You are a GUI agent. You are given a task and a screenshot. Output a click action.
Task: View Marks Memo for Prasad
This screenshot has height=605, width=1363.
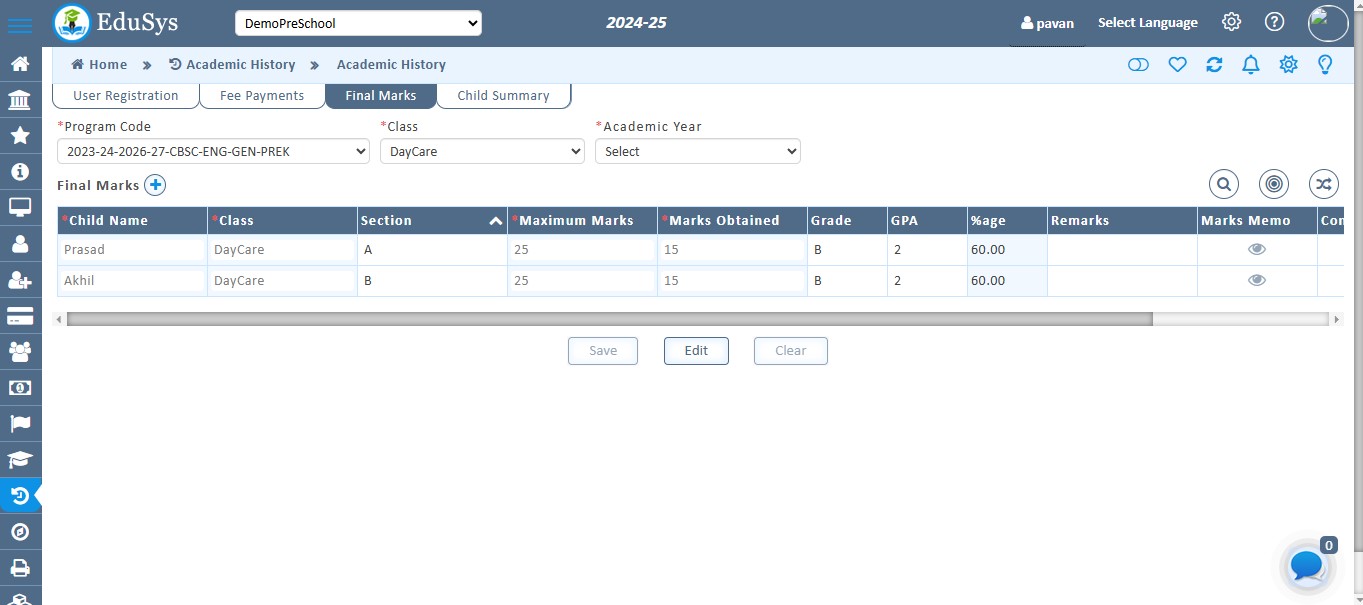[x=1256, y=250]
